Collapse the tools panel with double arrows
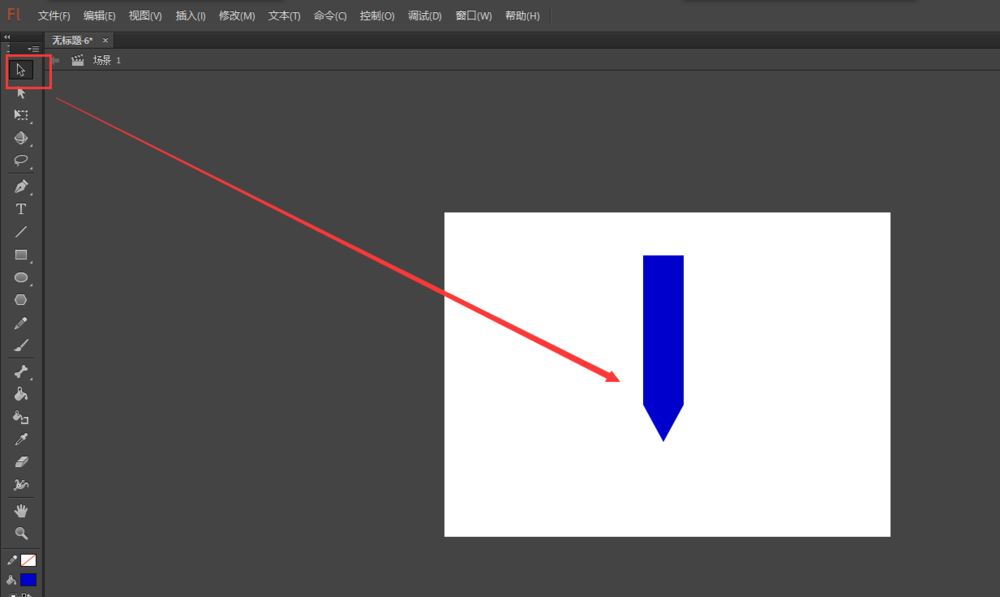The image size is (1000, 597). coord(7,37)
